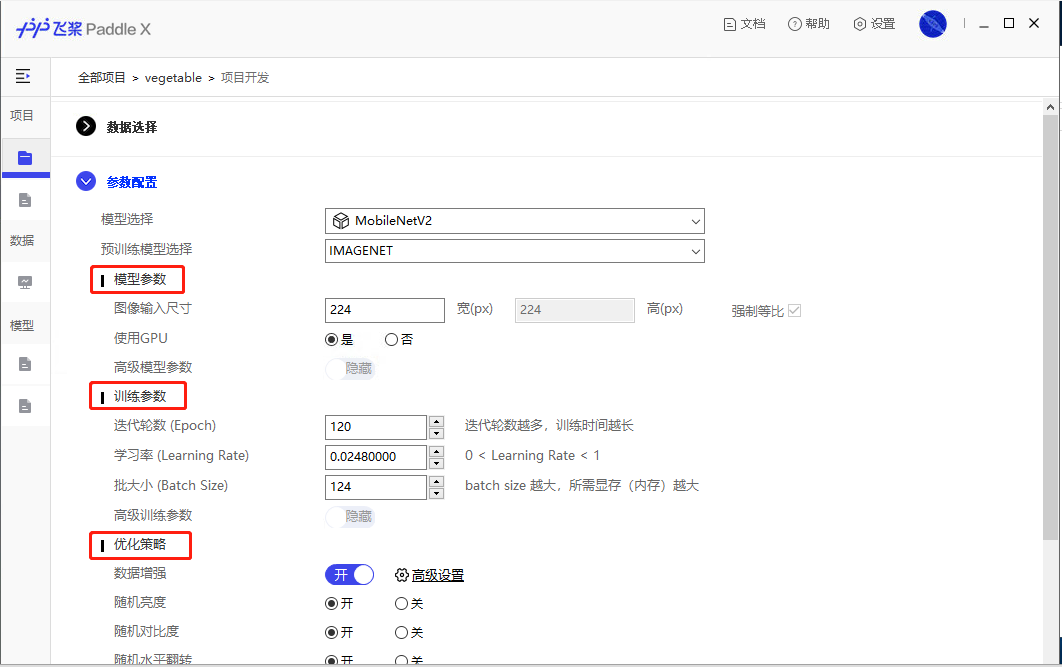Select 关 radio for 随机亮度

401,604
